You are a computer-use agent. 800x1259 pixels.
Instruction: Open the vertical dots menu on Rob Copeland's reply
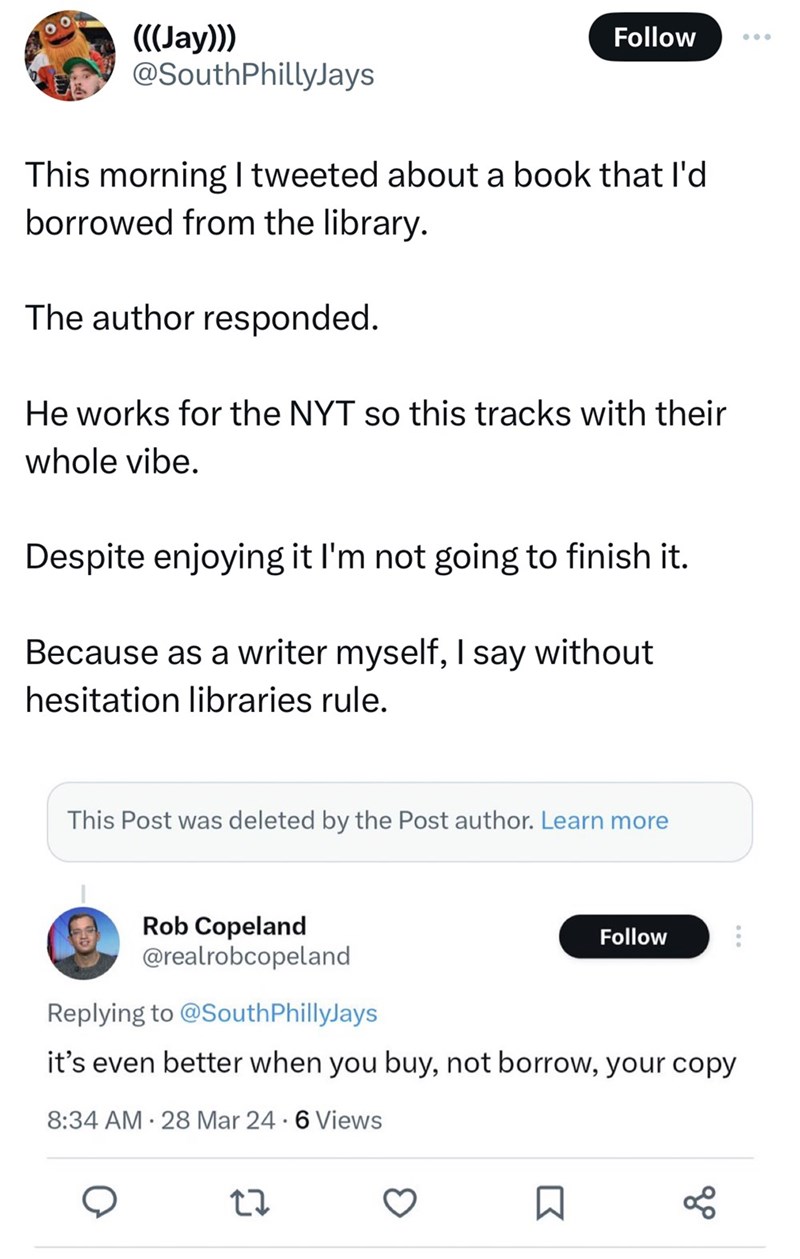[x=739, y=936]
